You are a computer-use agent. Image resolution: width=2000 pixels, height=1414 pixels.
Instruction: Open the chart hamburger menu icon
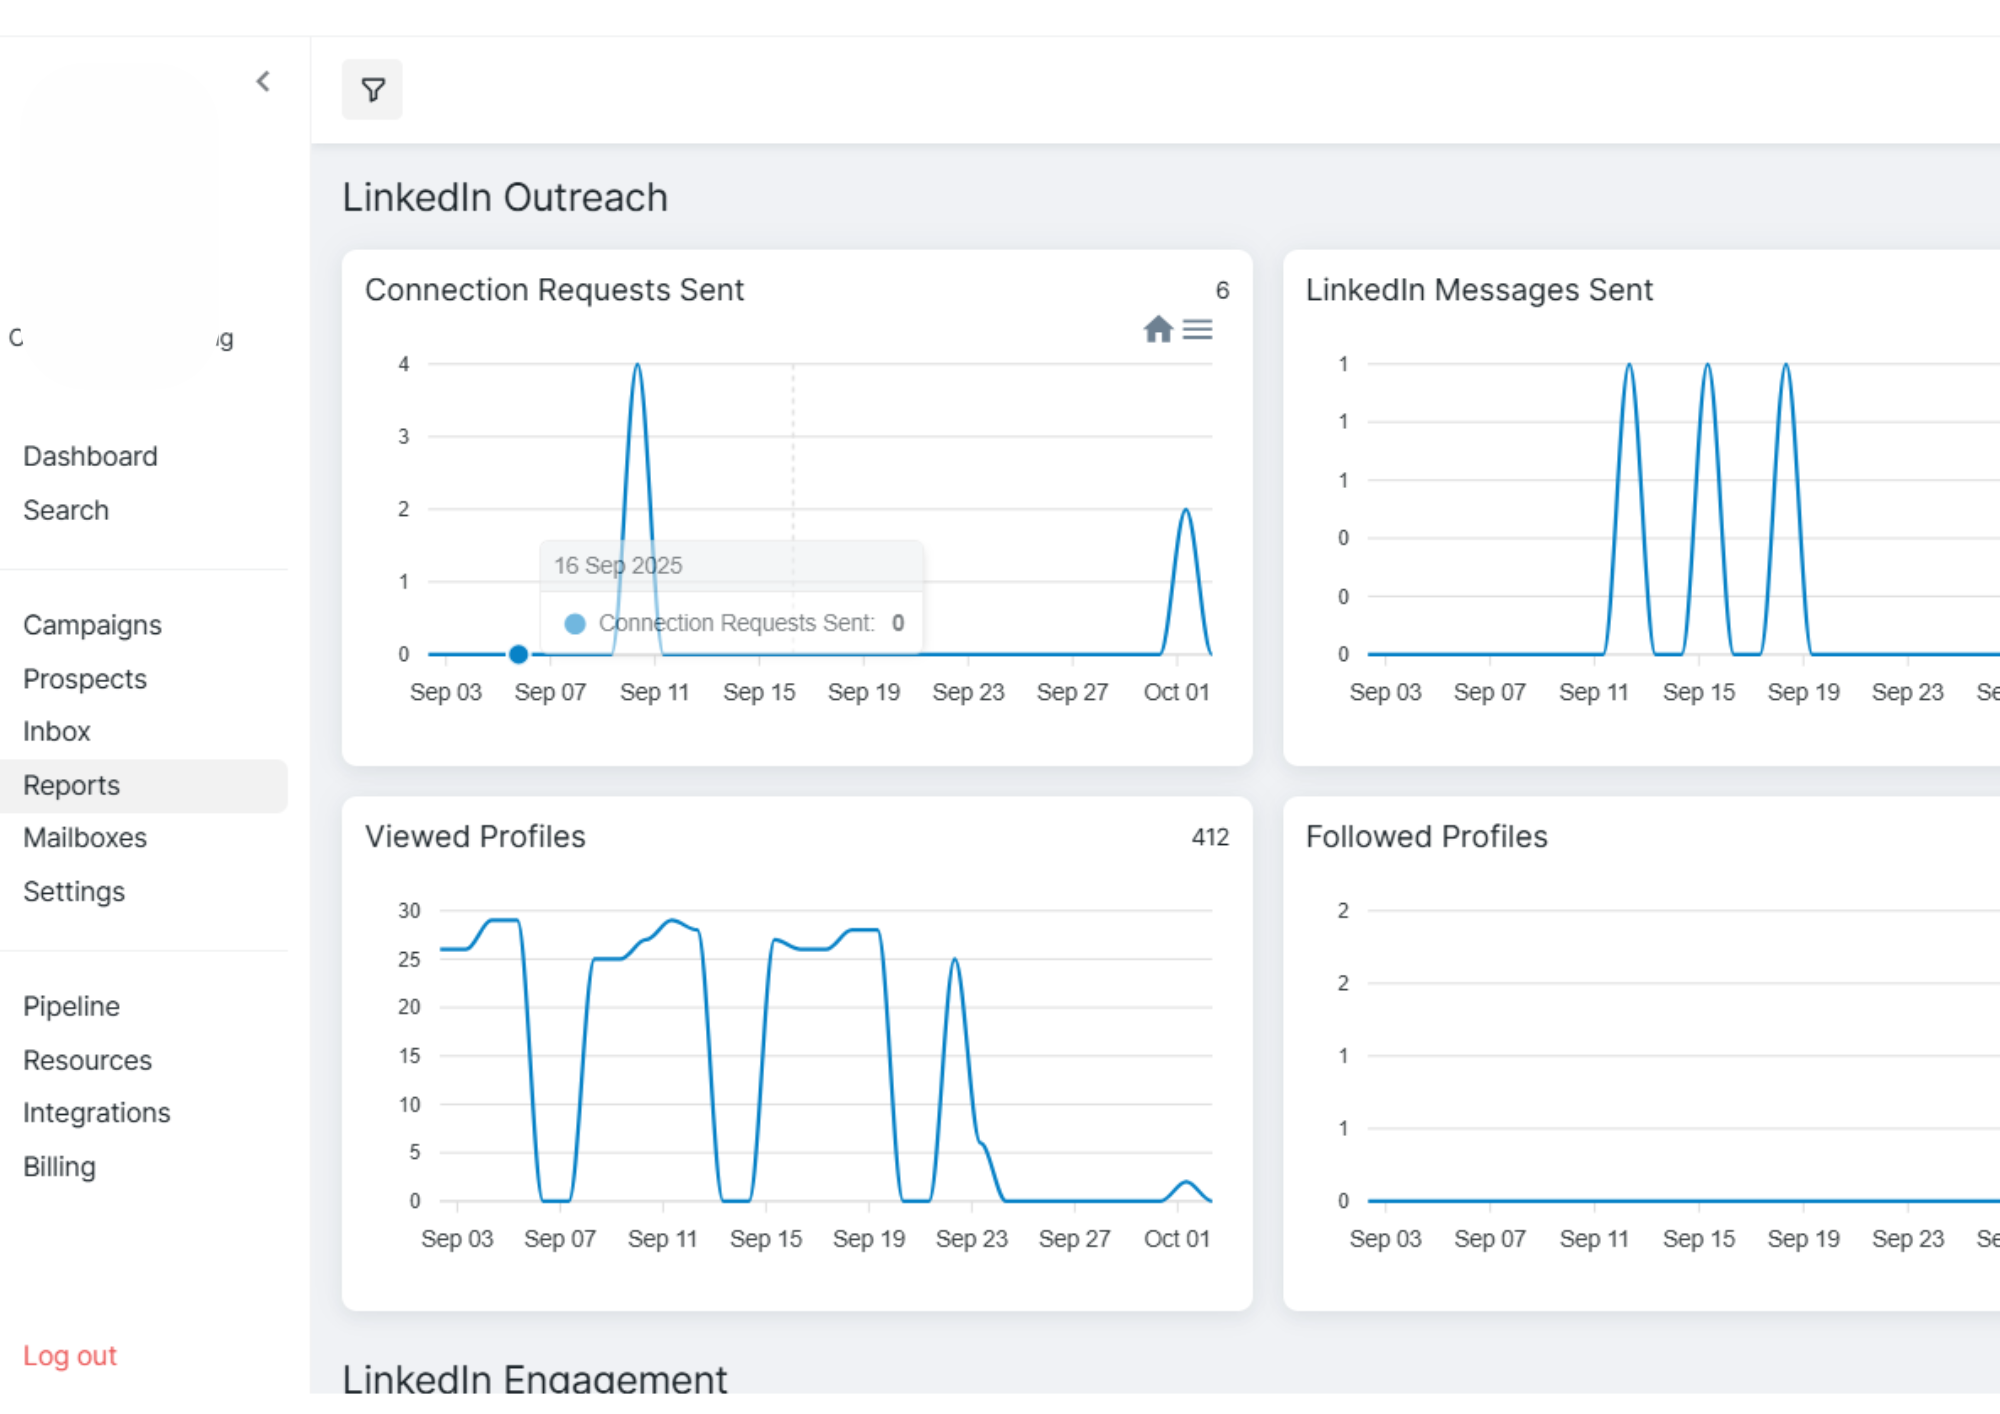click(1197, 329)
